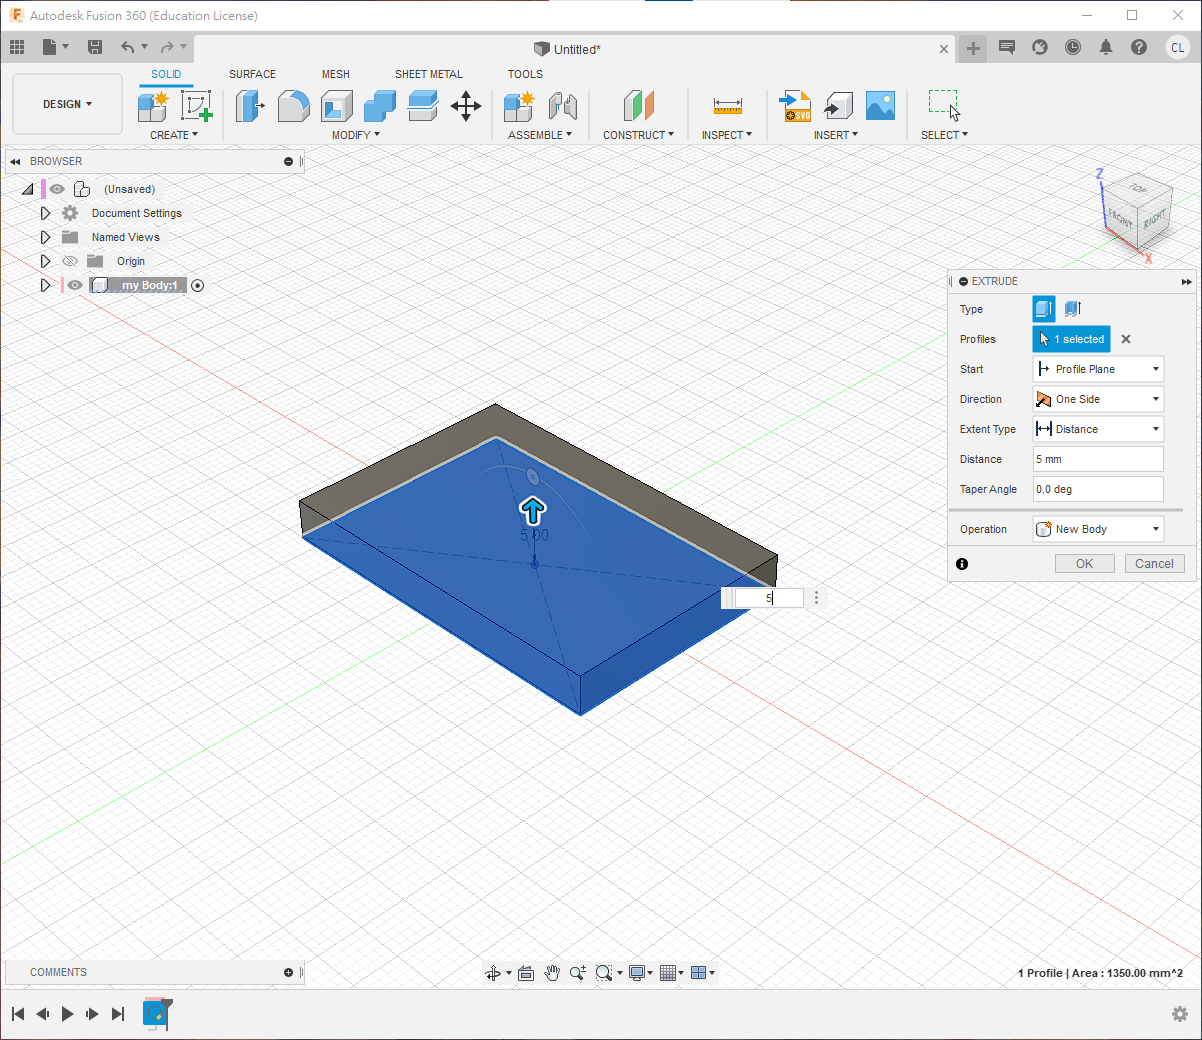1202x1040 pixels.
Task: Open the Extent Type dropdown
Action: coord(1098,429)
